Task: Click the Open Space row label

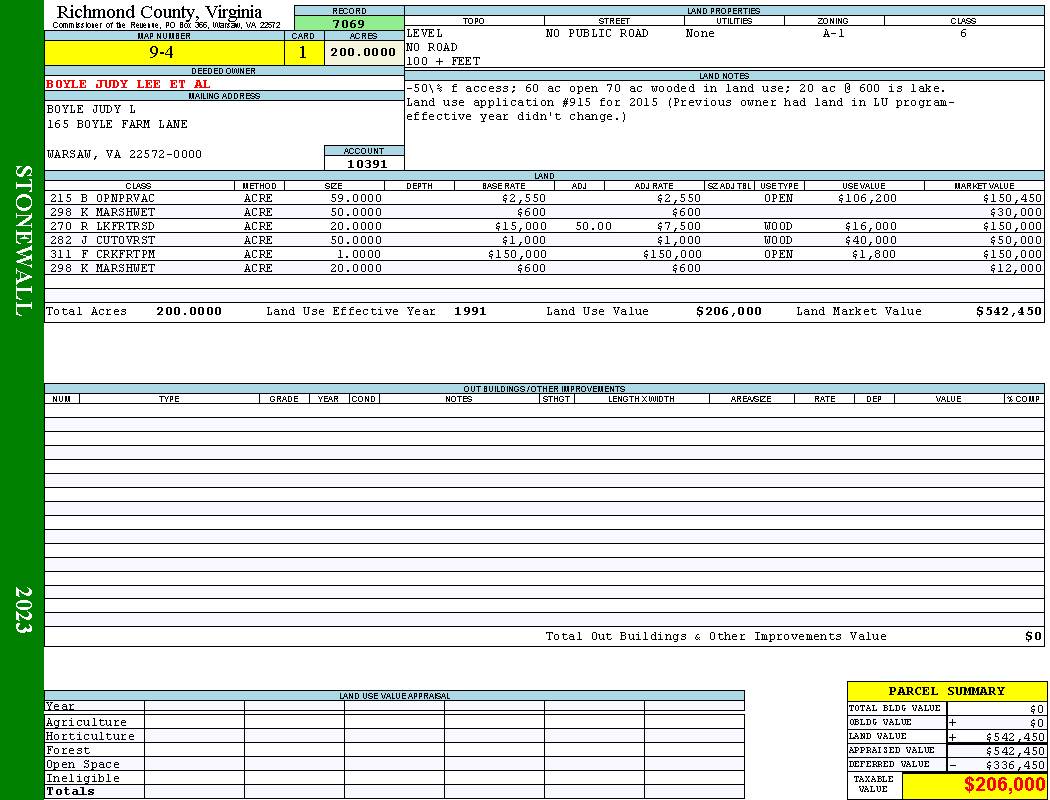Action: tap(82, 765)
